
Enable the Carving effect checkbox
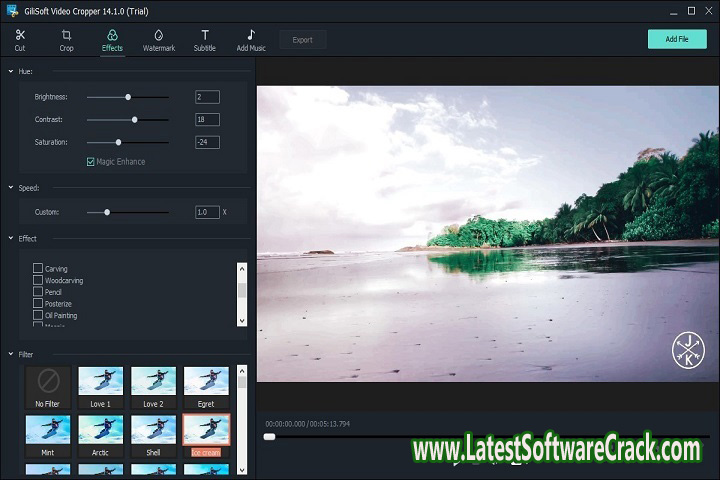(38, 269)
